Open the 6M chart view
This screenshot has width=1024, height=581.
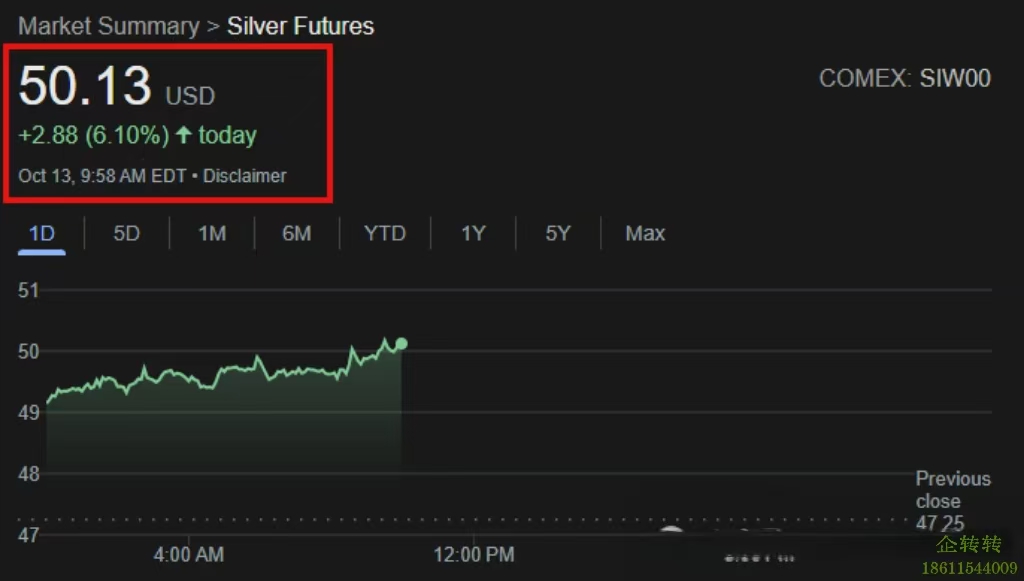coord(296,234)
